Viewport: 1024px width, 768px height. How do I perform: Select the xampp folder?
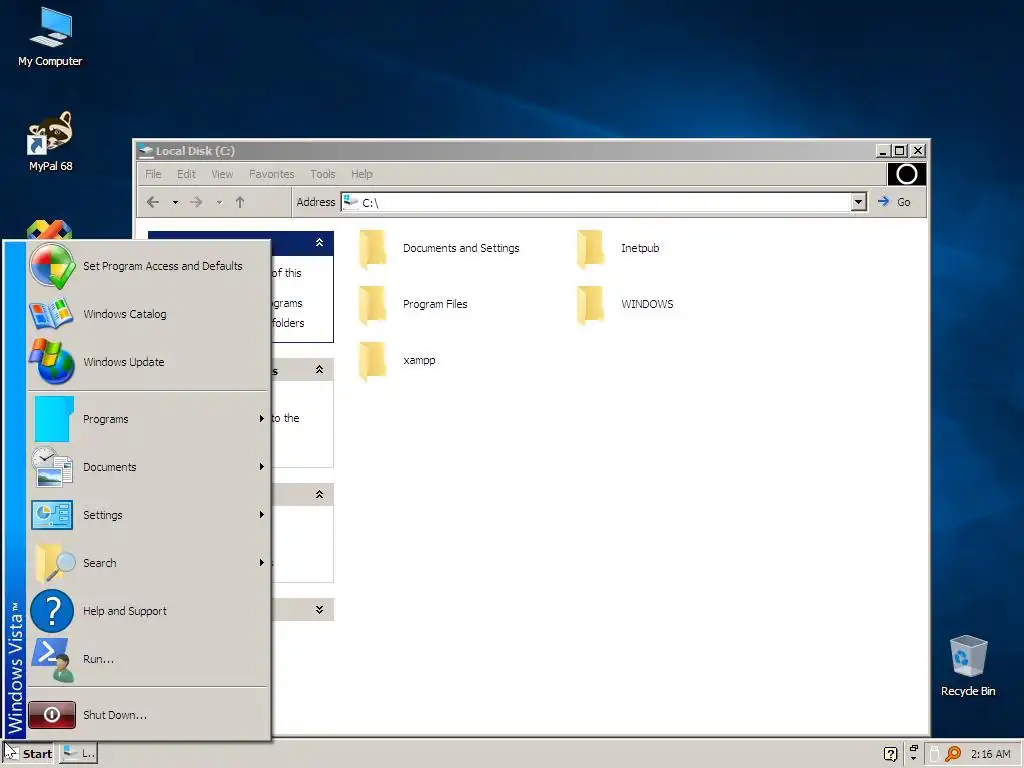[x=397, y=360]
